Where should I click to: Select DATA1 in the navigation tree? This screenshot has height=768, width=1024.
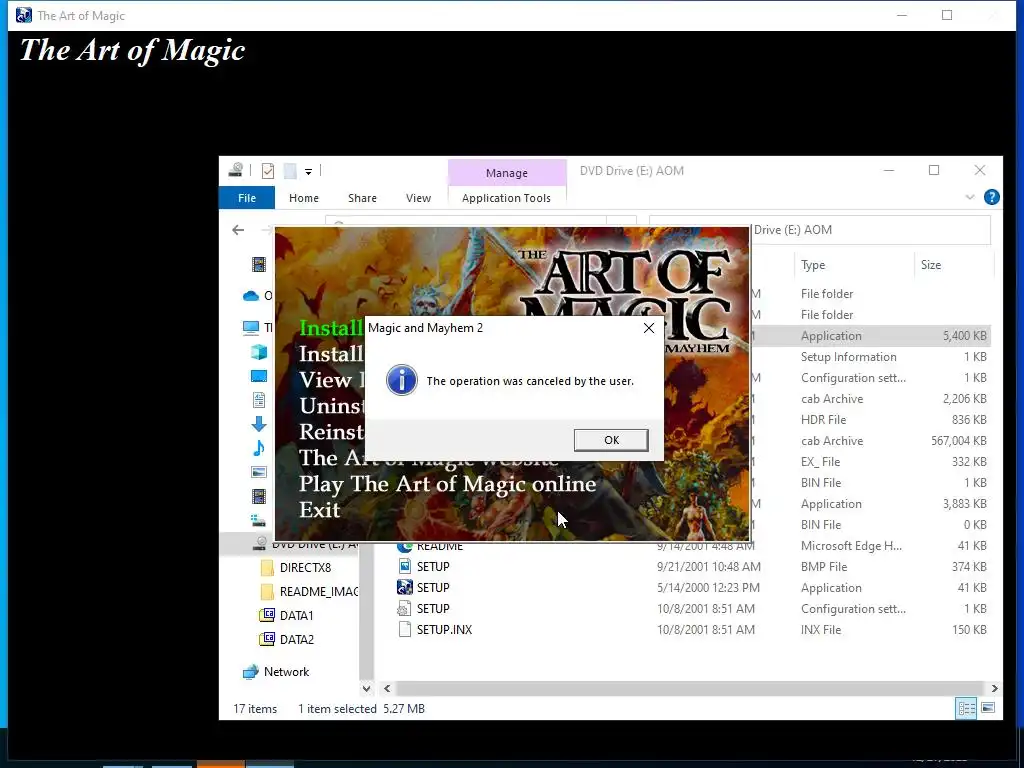coord(296,615)
